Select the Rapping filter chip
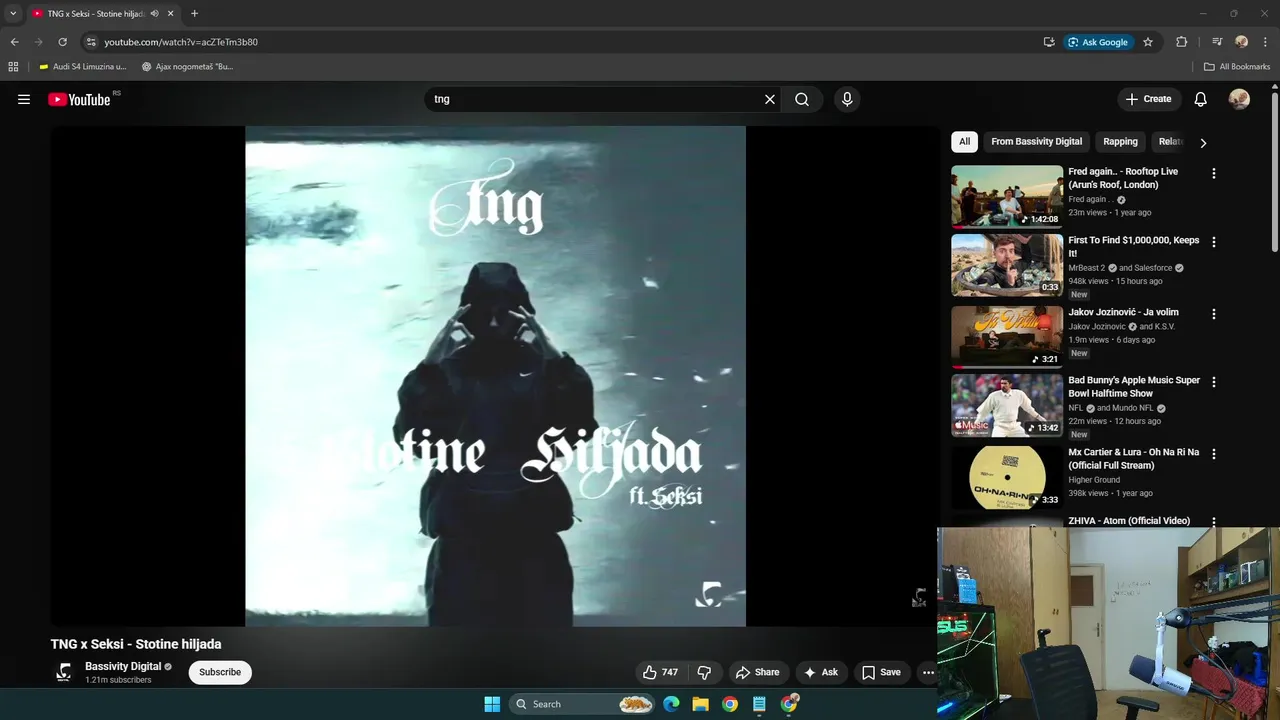Viewport: 1280px width, 720px height. click(1120, 142)
